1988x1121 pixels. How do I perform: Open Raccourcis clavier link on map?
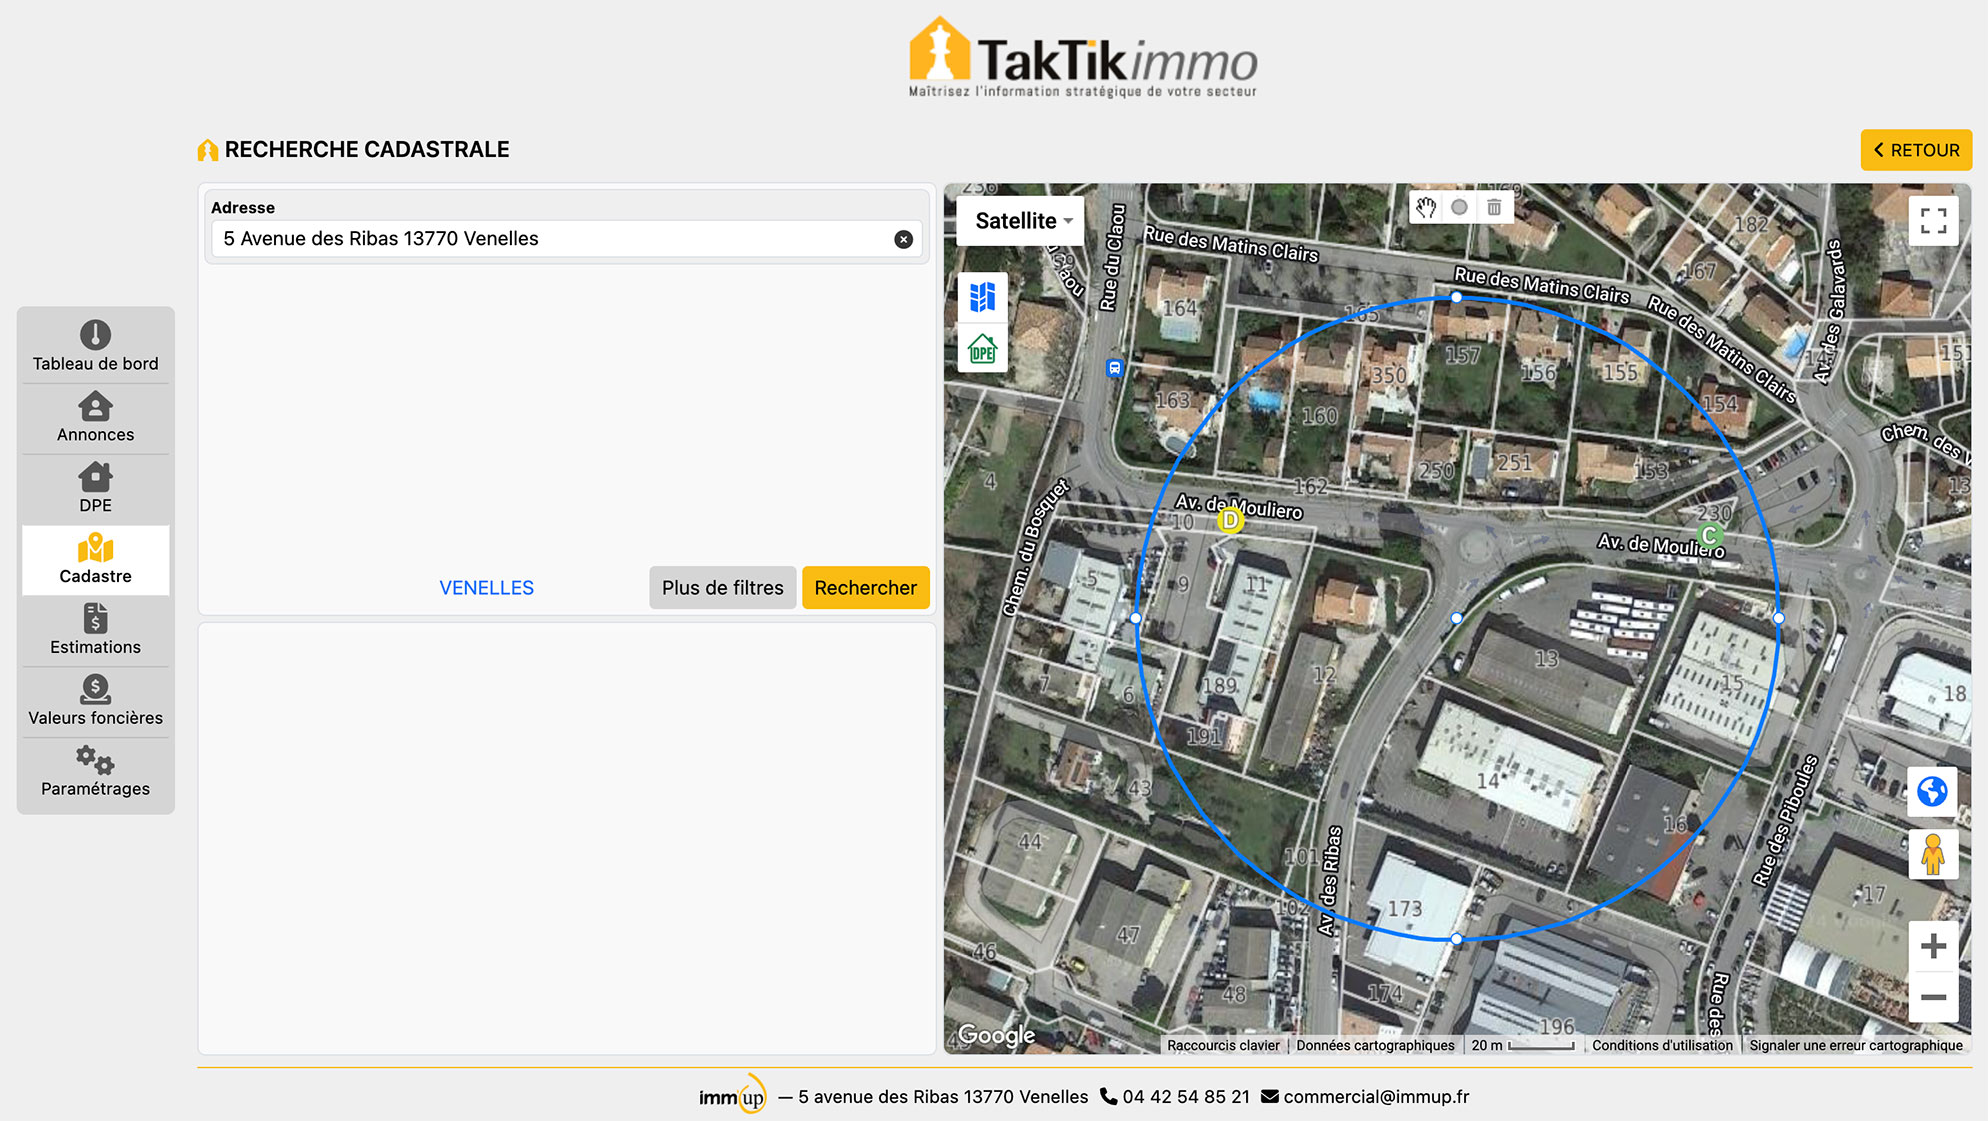(x=1223, y=1046)
